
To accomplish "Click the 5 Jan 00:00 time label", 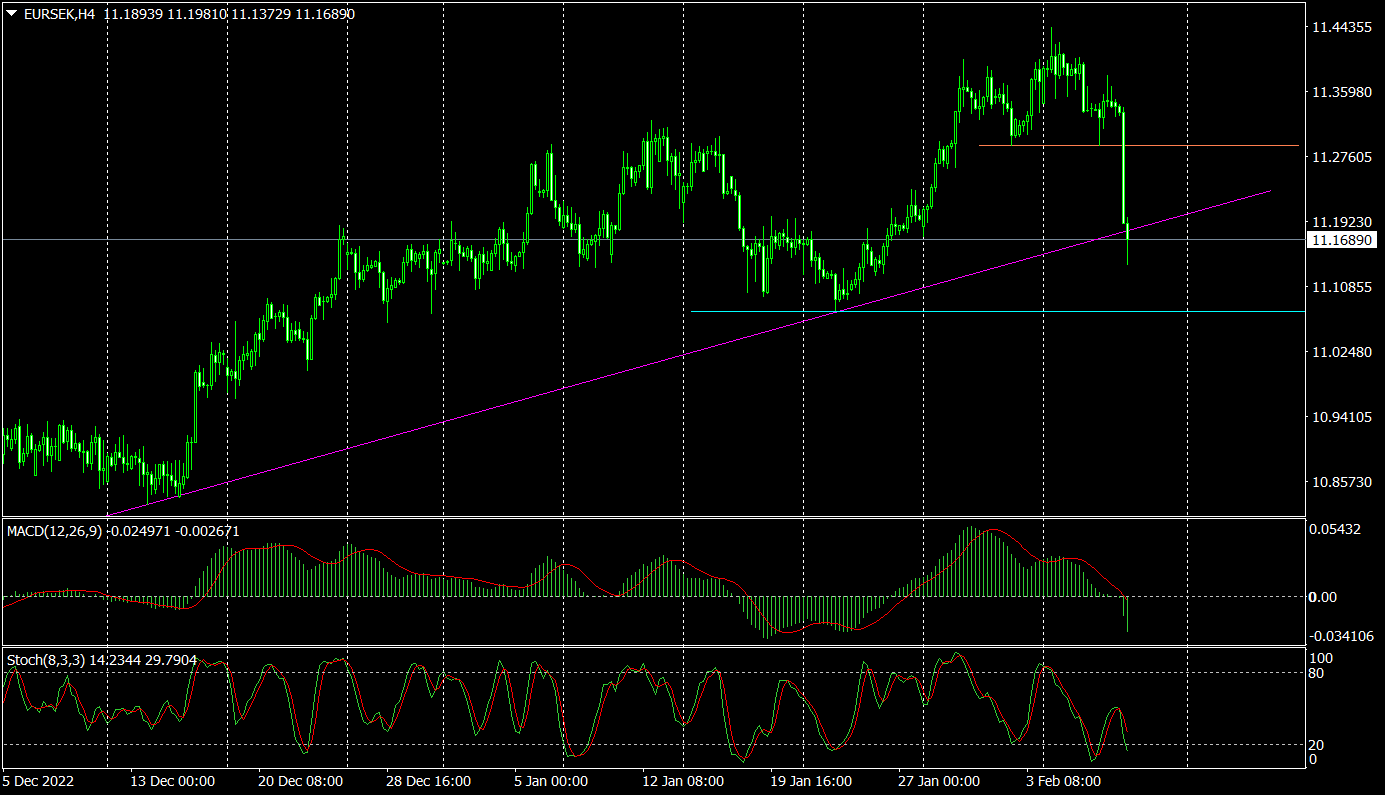I will [551, 781].
